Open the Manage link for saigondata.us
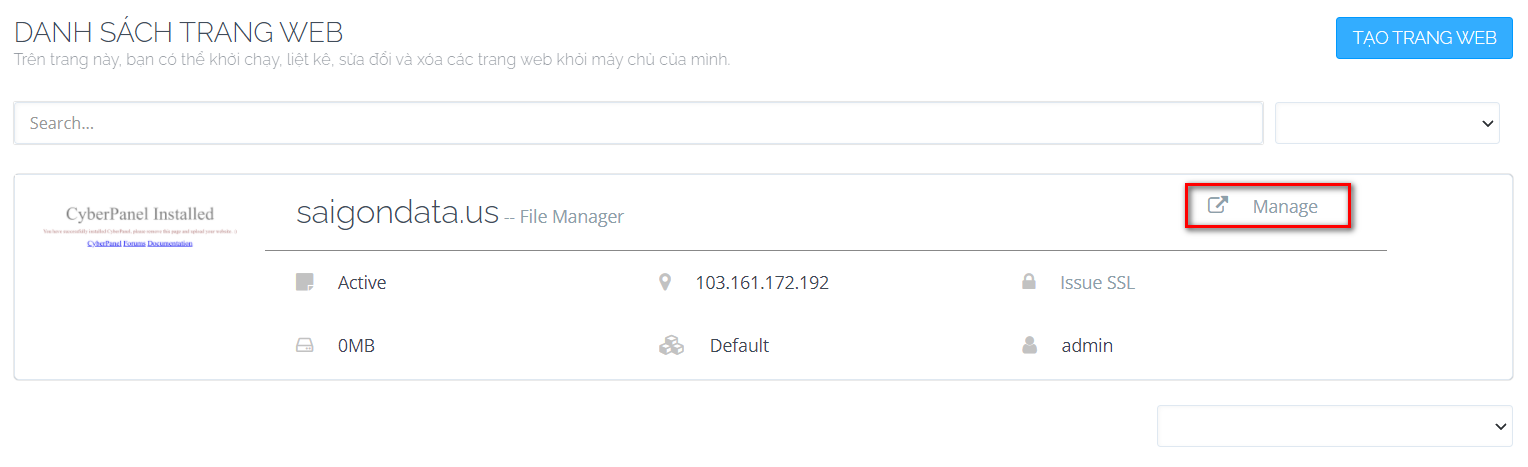1528x467 pixels. pos(1285,207)
